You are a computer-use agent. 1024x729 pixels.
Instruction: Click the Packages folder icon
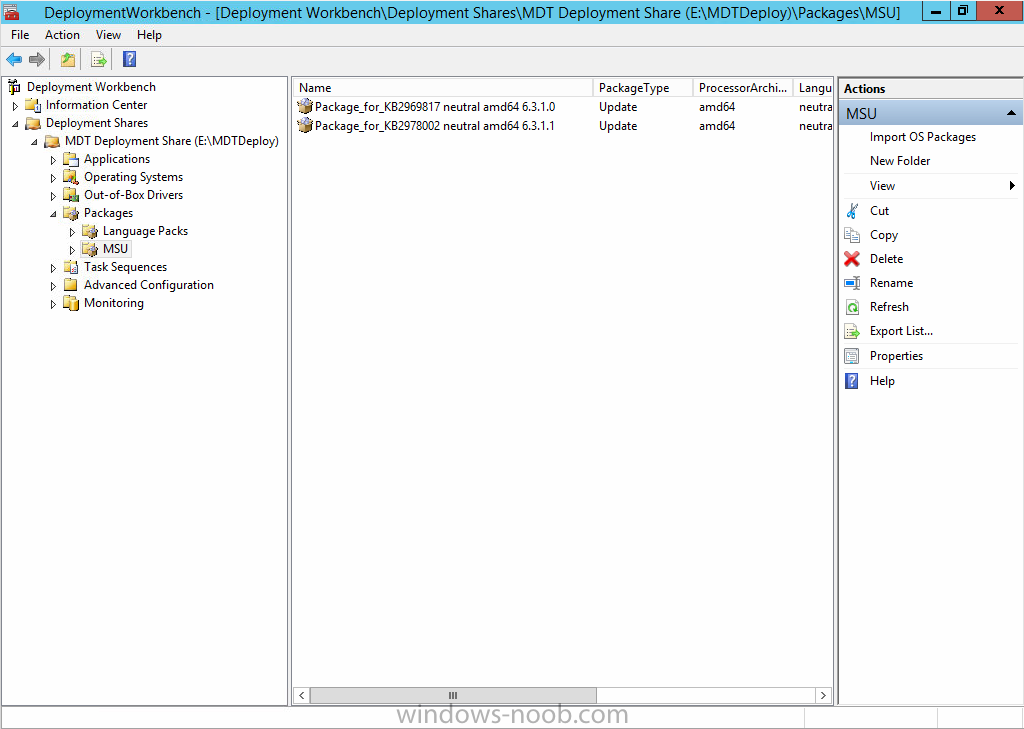[71, 213]
